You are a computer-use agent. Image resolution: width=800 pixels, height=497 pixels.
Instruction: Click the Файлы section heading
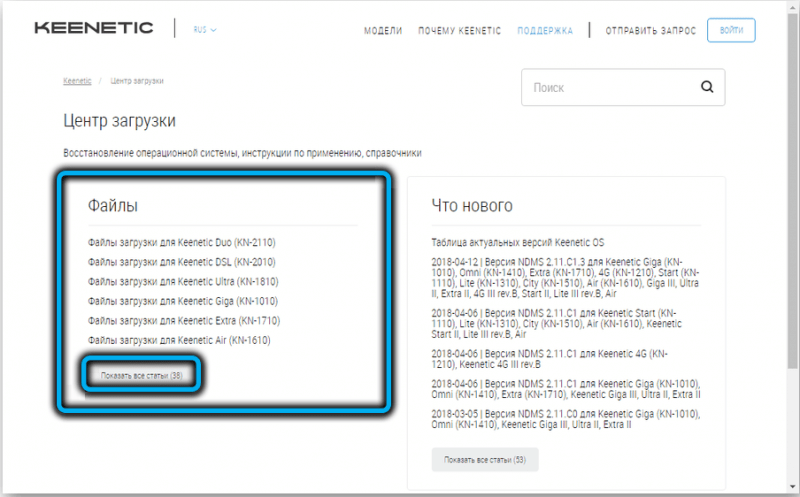coord(113,205)
